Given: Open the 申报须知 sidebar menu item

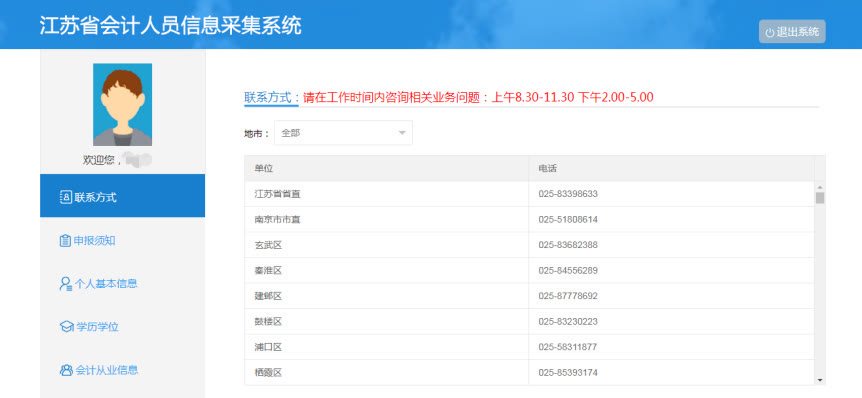Looking at the screenshot, I should point(123,240).
